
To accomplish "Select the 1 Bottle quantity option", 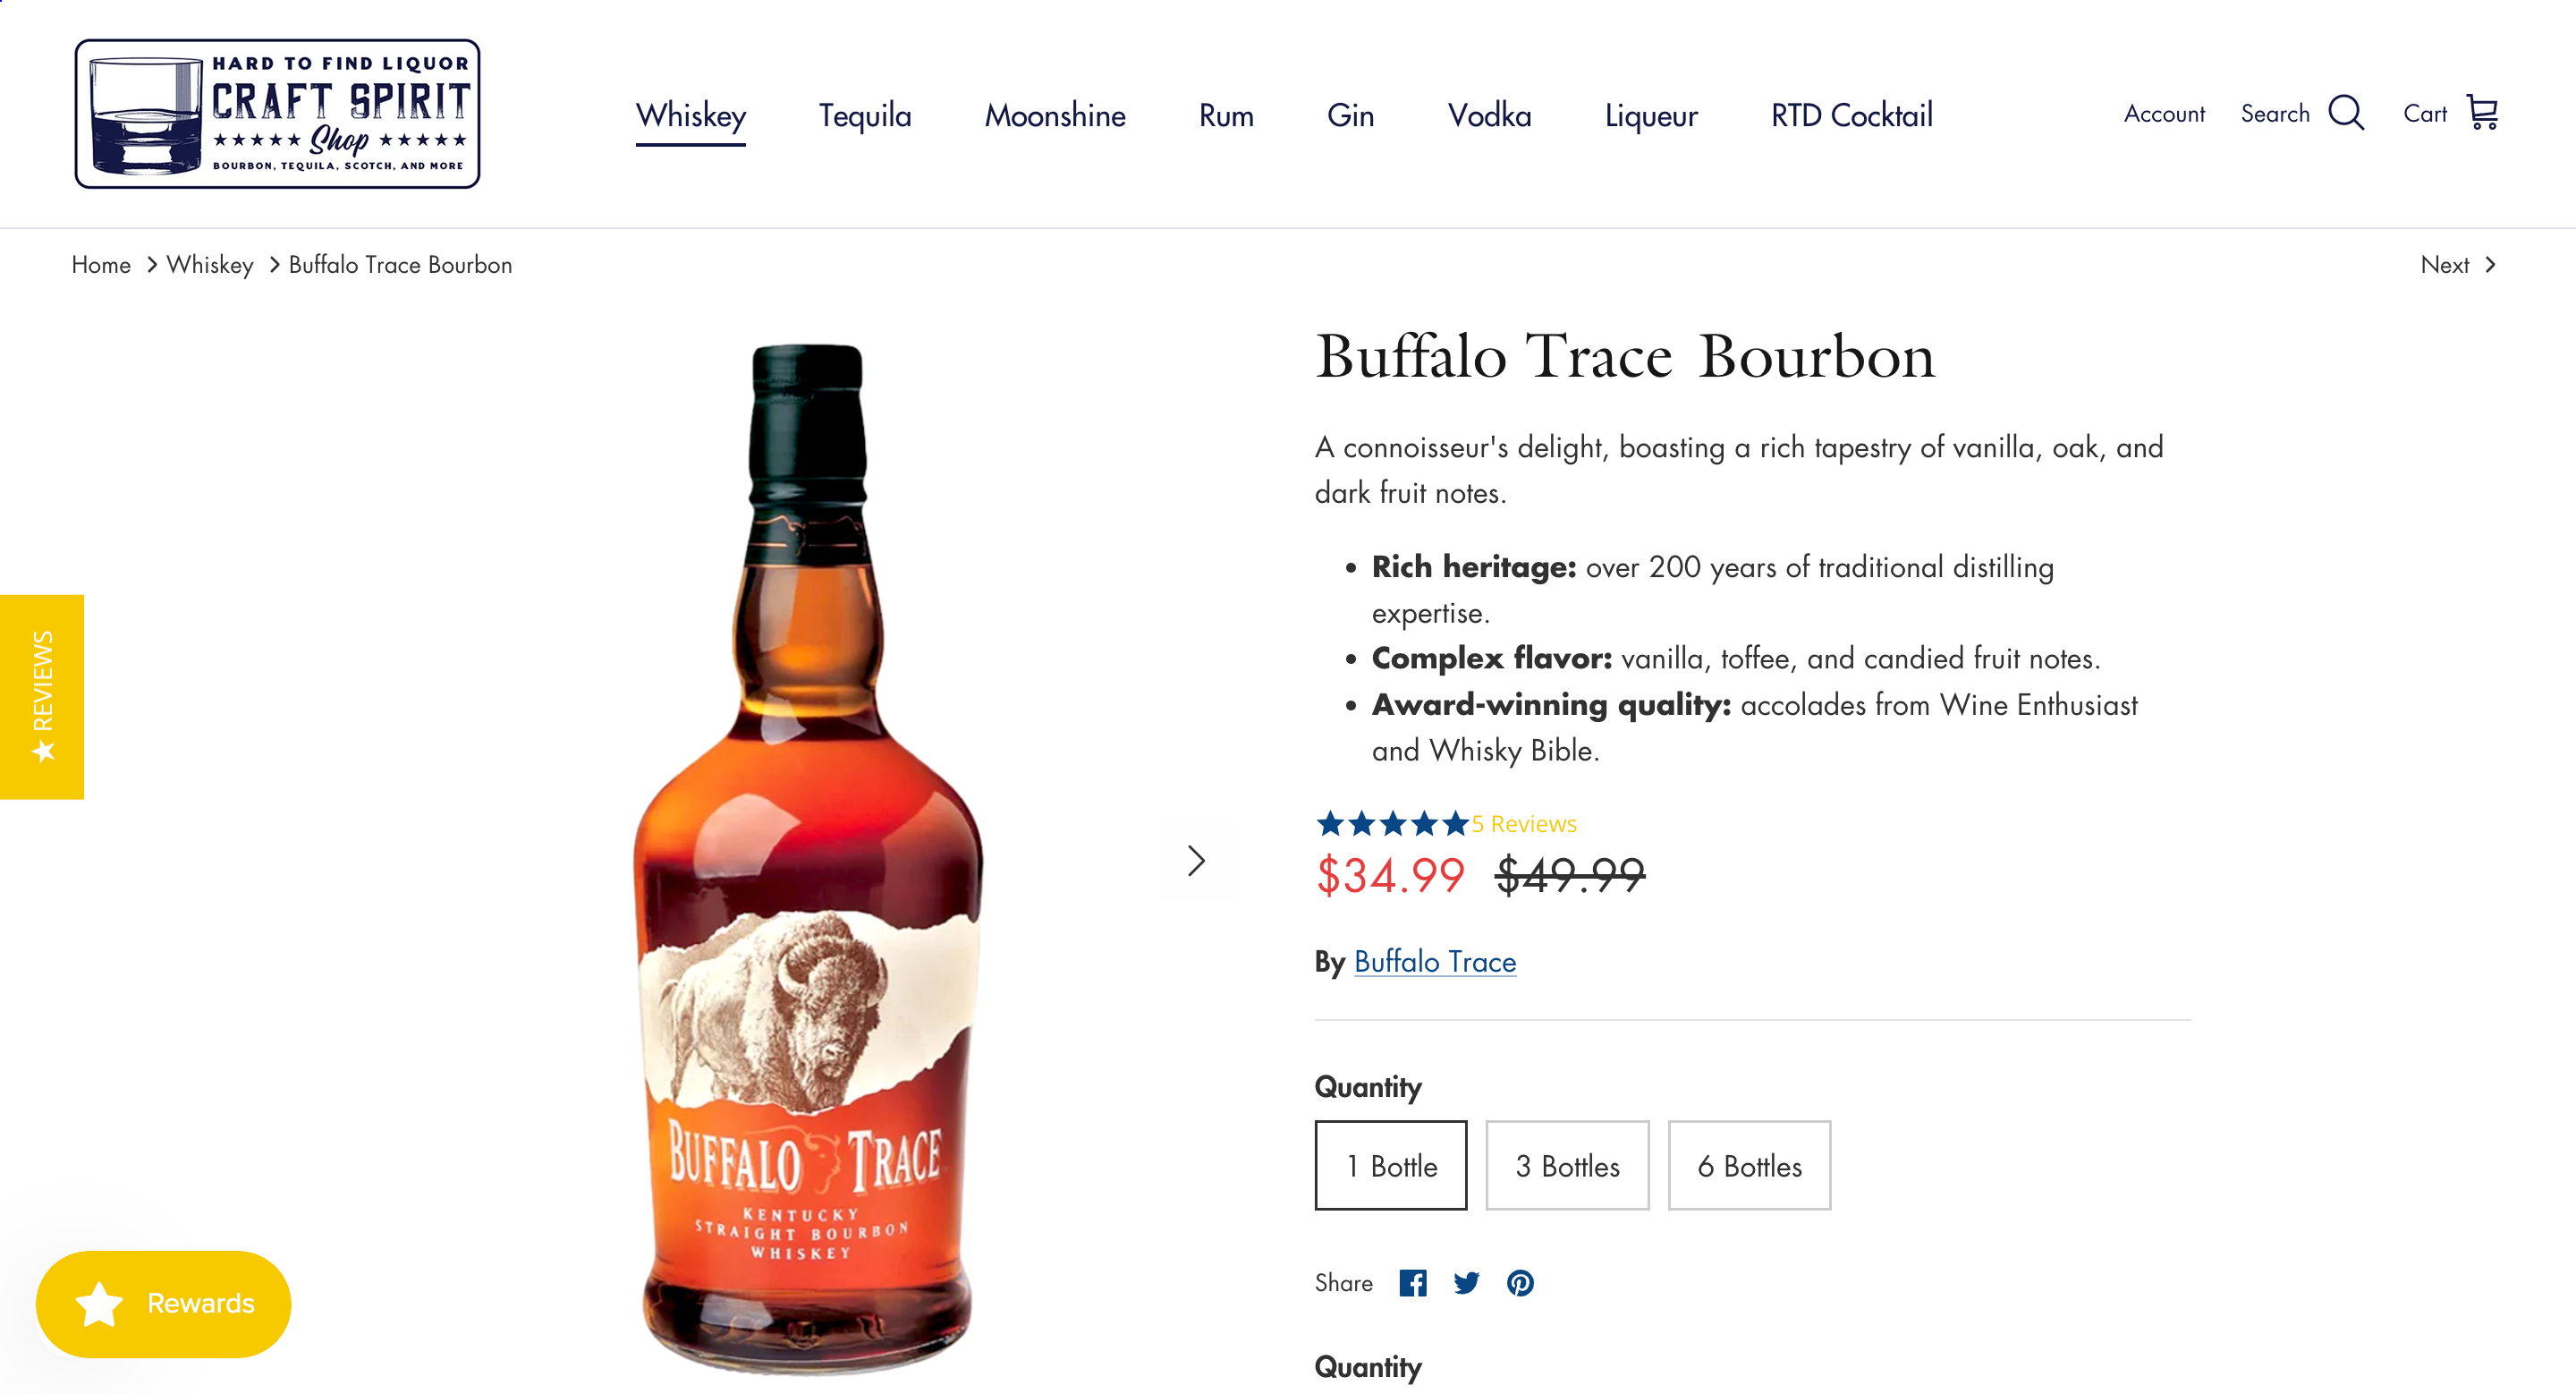I will click(1391, 1165).
